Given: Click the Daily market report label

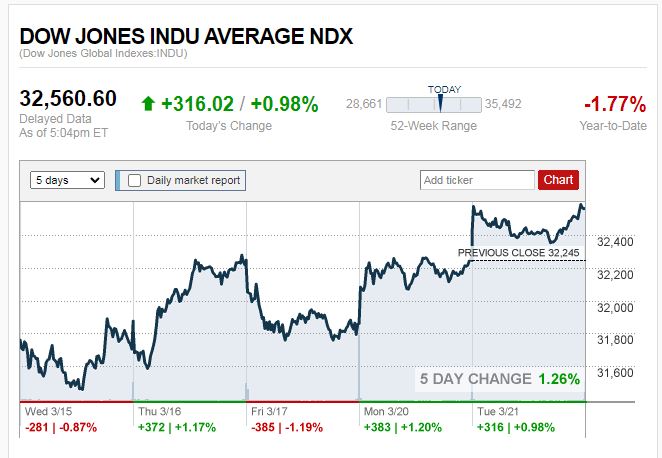Looking at the screenshot, I should 193,180.
